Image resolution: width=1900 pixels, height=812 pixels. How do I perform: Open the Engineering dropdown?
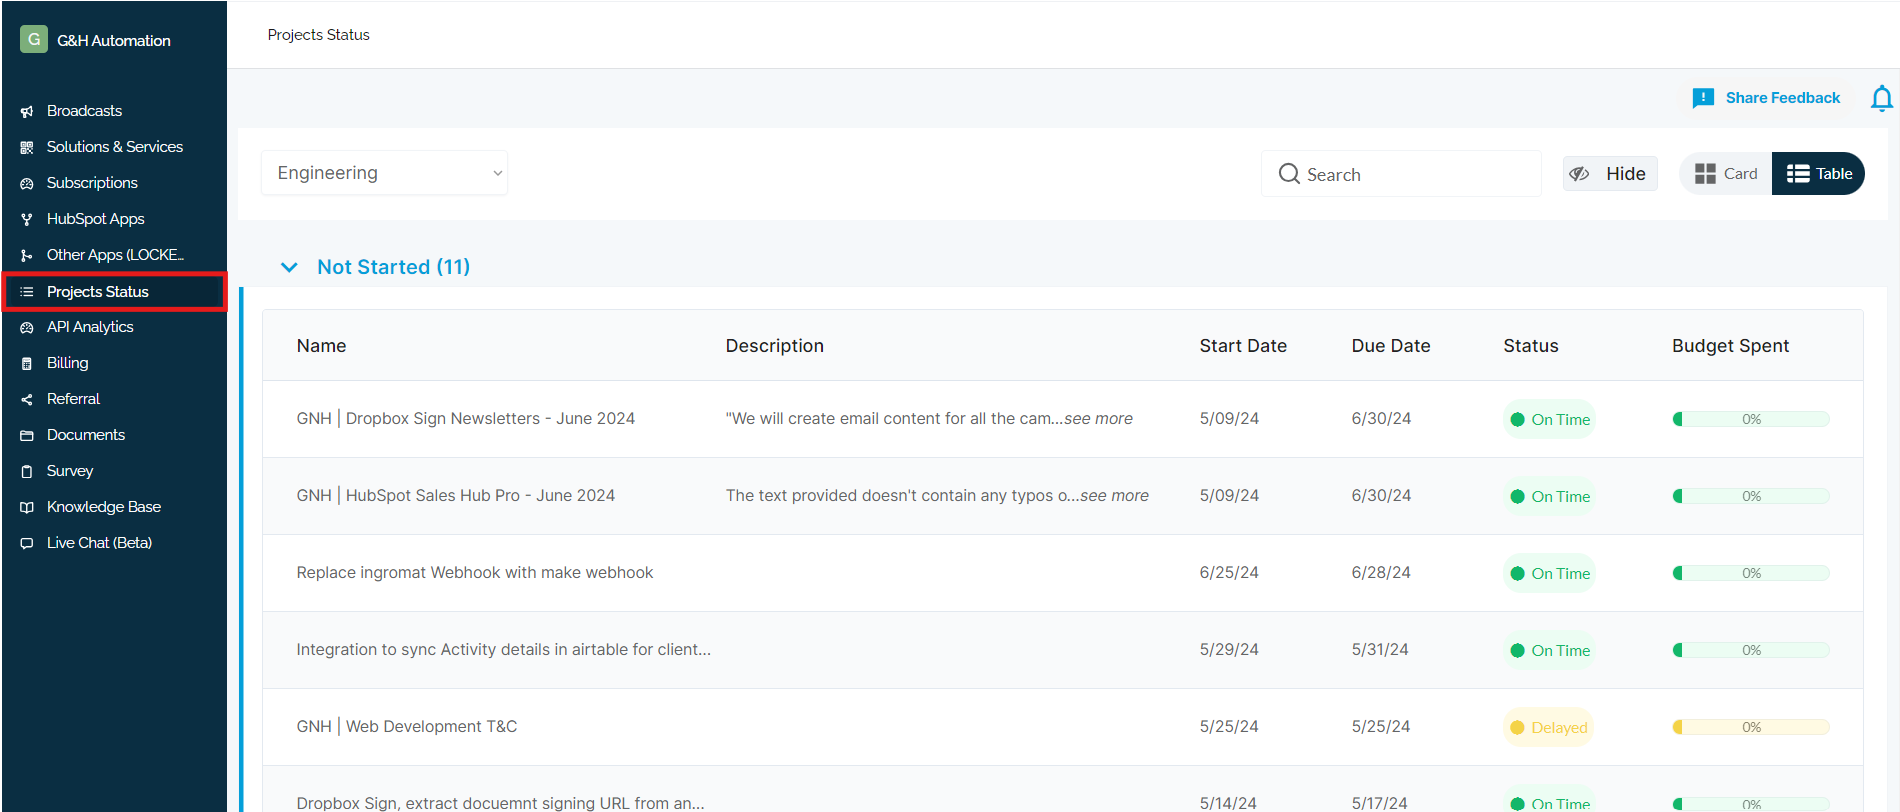point(385,173)
